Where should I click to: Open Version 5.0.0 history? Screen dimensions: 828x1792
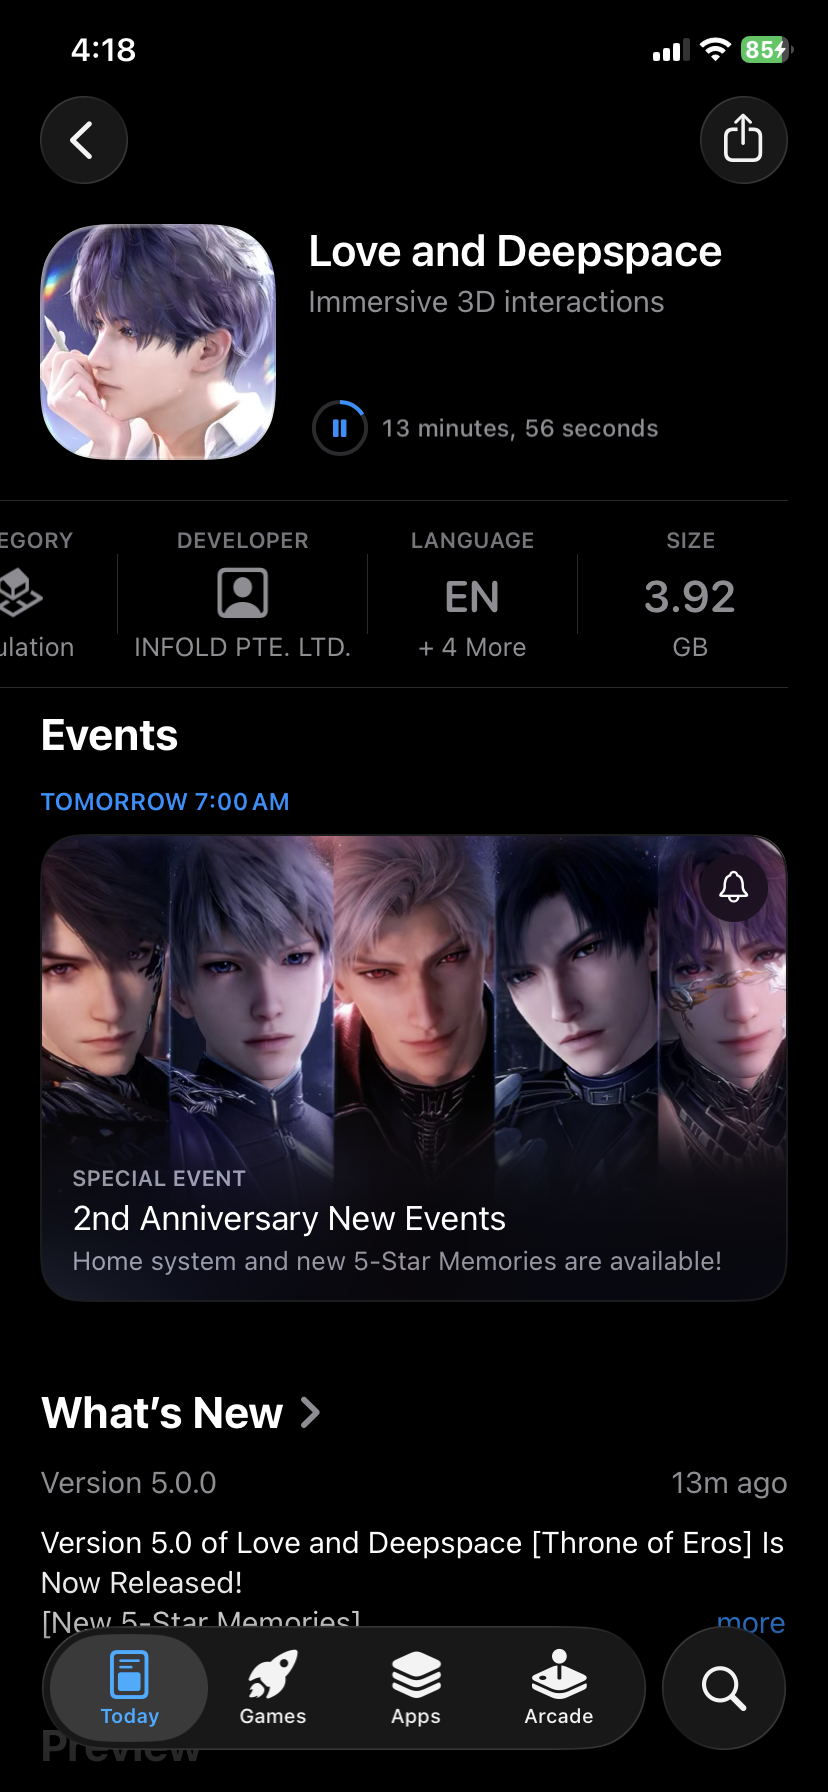coord(129,1483)
